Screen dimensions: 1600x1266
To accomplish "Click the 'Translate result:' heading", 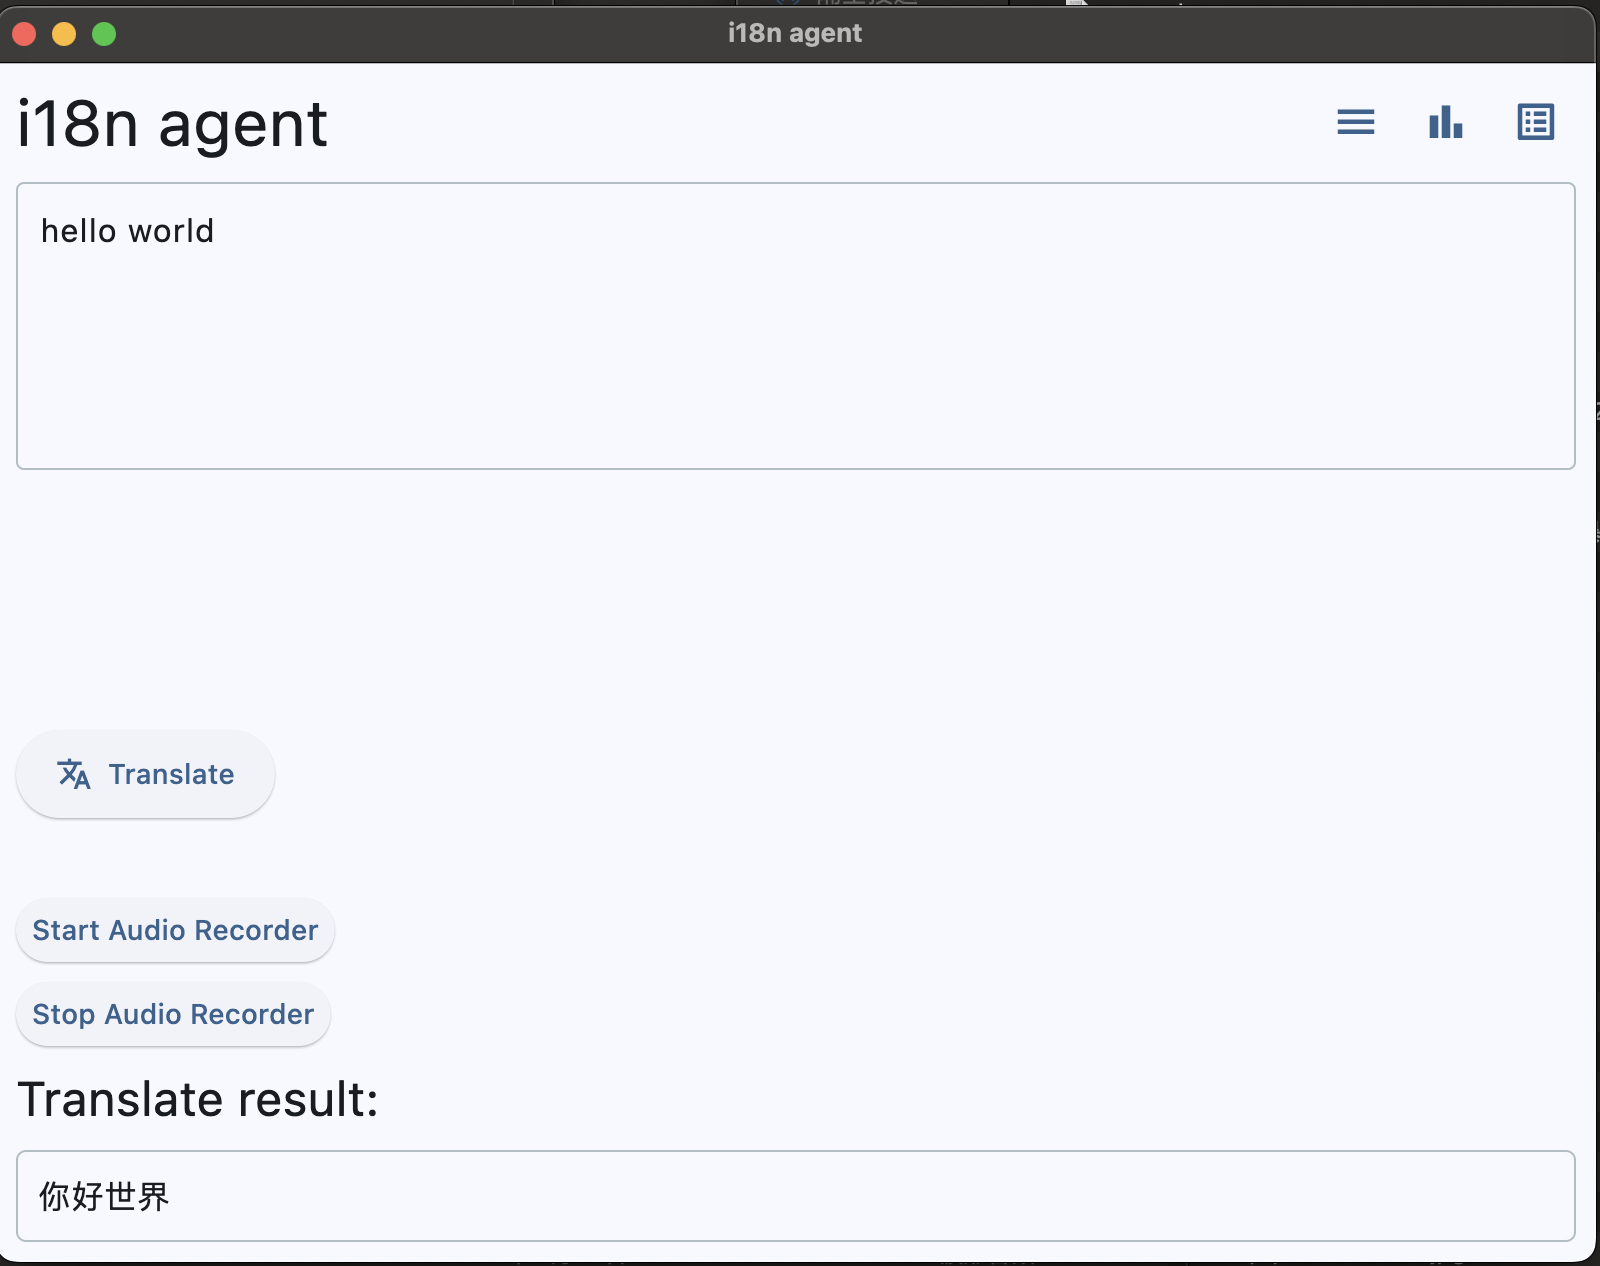I will tap(198, 1099).
